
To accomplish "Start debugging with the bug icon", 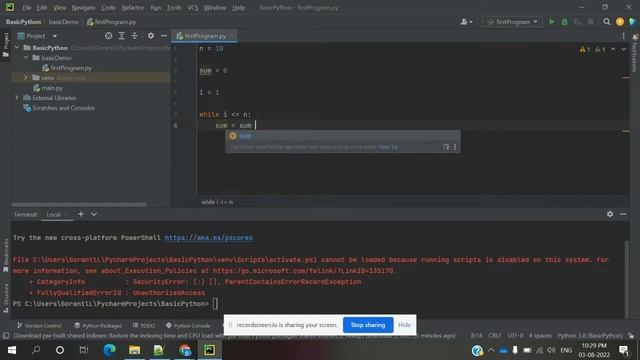I will point(564,22).
